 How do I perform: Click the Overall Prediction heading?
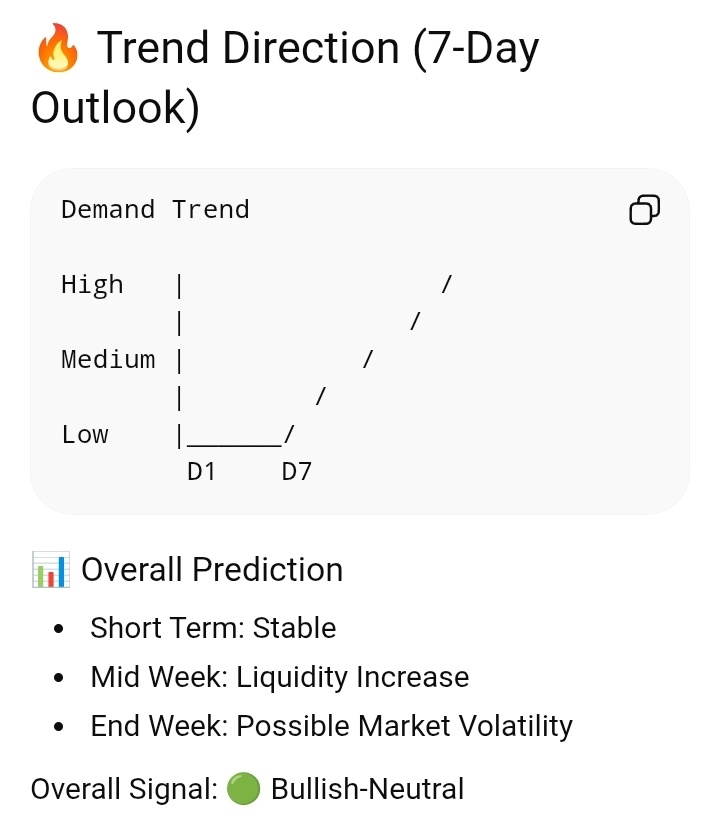[x=212, y=569]
